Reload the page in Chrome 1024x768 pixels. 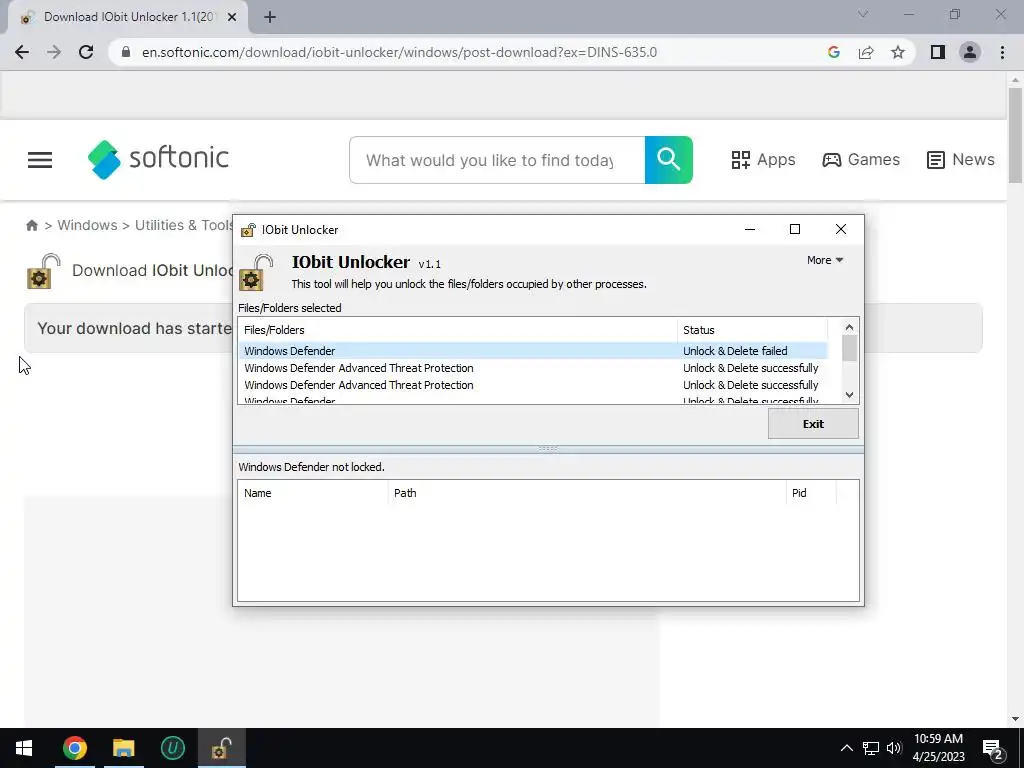point(86,52)
